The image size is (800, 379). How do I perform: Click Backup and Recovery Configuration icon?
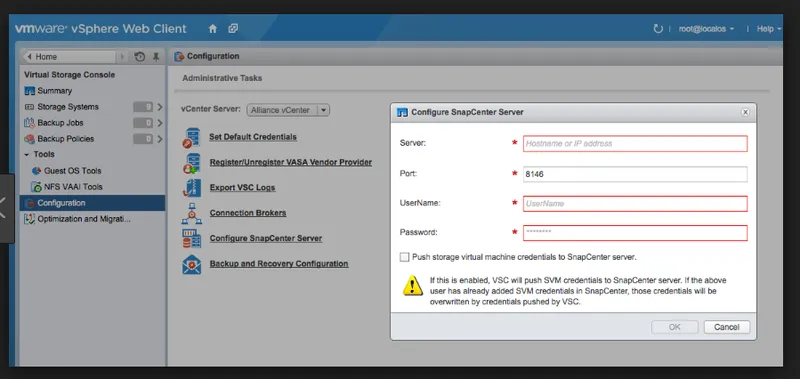(x=192, y=264)
